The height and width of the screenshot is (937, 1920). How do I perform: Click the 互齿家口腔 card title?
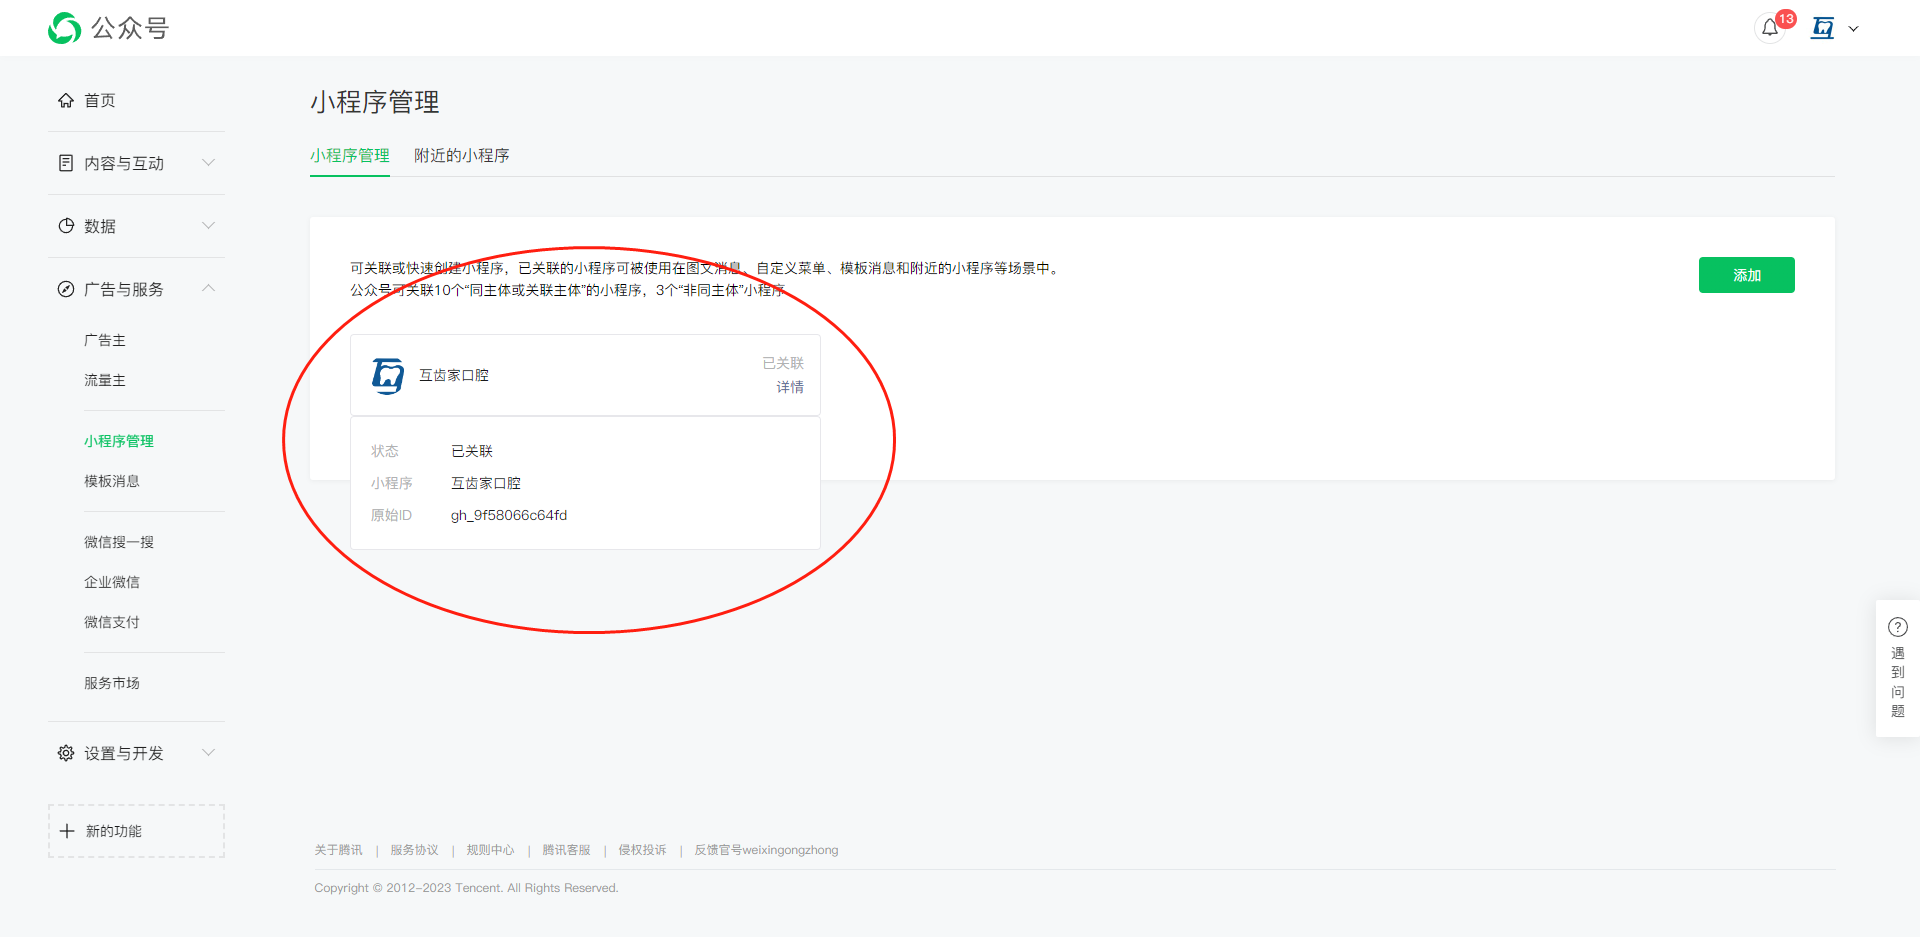pos(454,375)
